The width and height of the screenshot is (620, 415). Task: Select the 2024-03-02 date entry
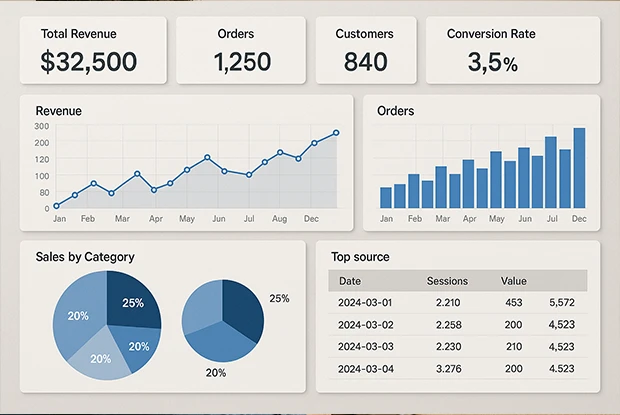point(366,325)
